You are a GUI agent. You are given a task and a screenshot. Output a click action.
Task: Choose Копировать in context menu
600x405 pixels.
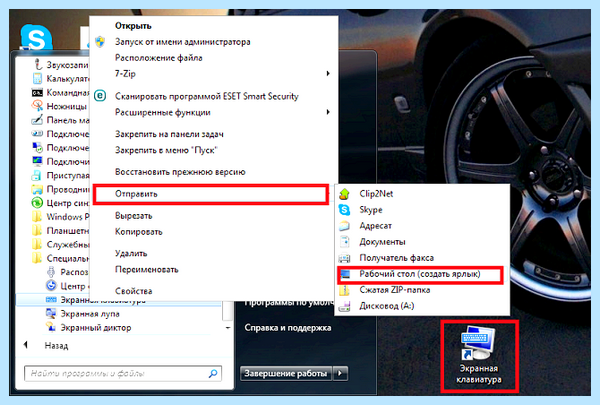pos(139,232)
